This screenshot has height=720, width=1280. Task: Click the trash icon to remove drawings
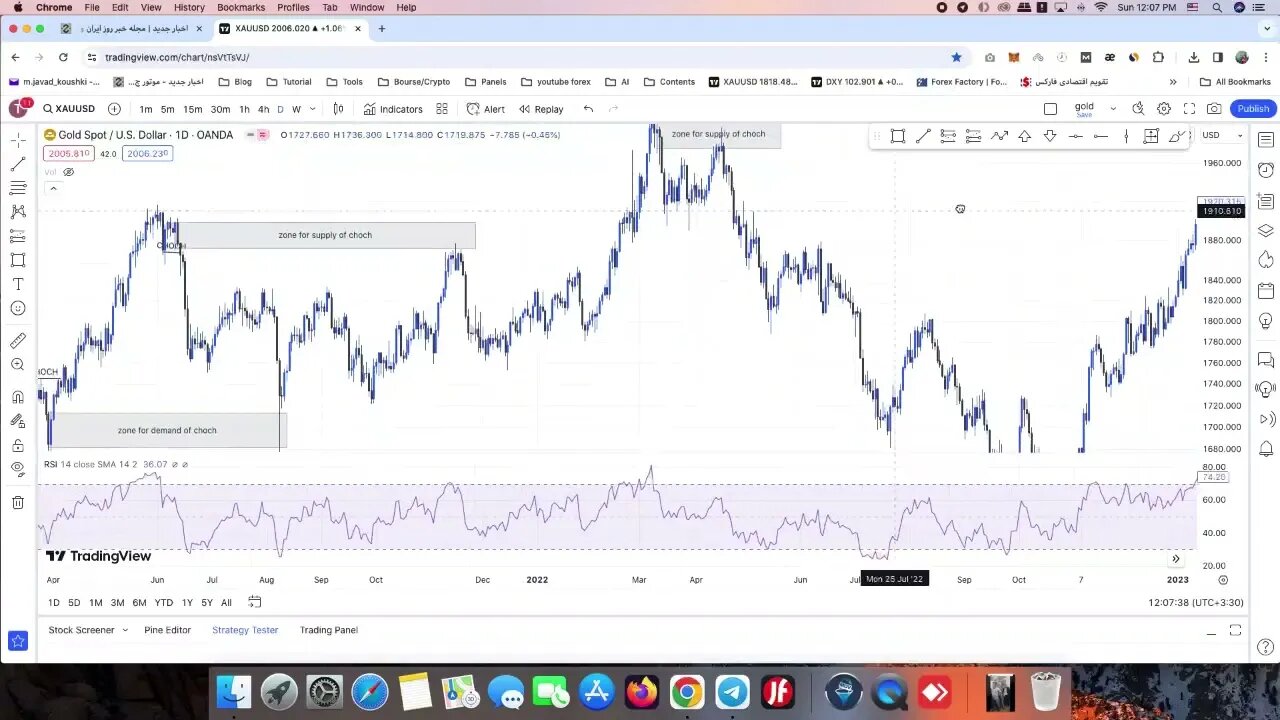pos(18,503)
